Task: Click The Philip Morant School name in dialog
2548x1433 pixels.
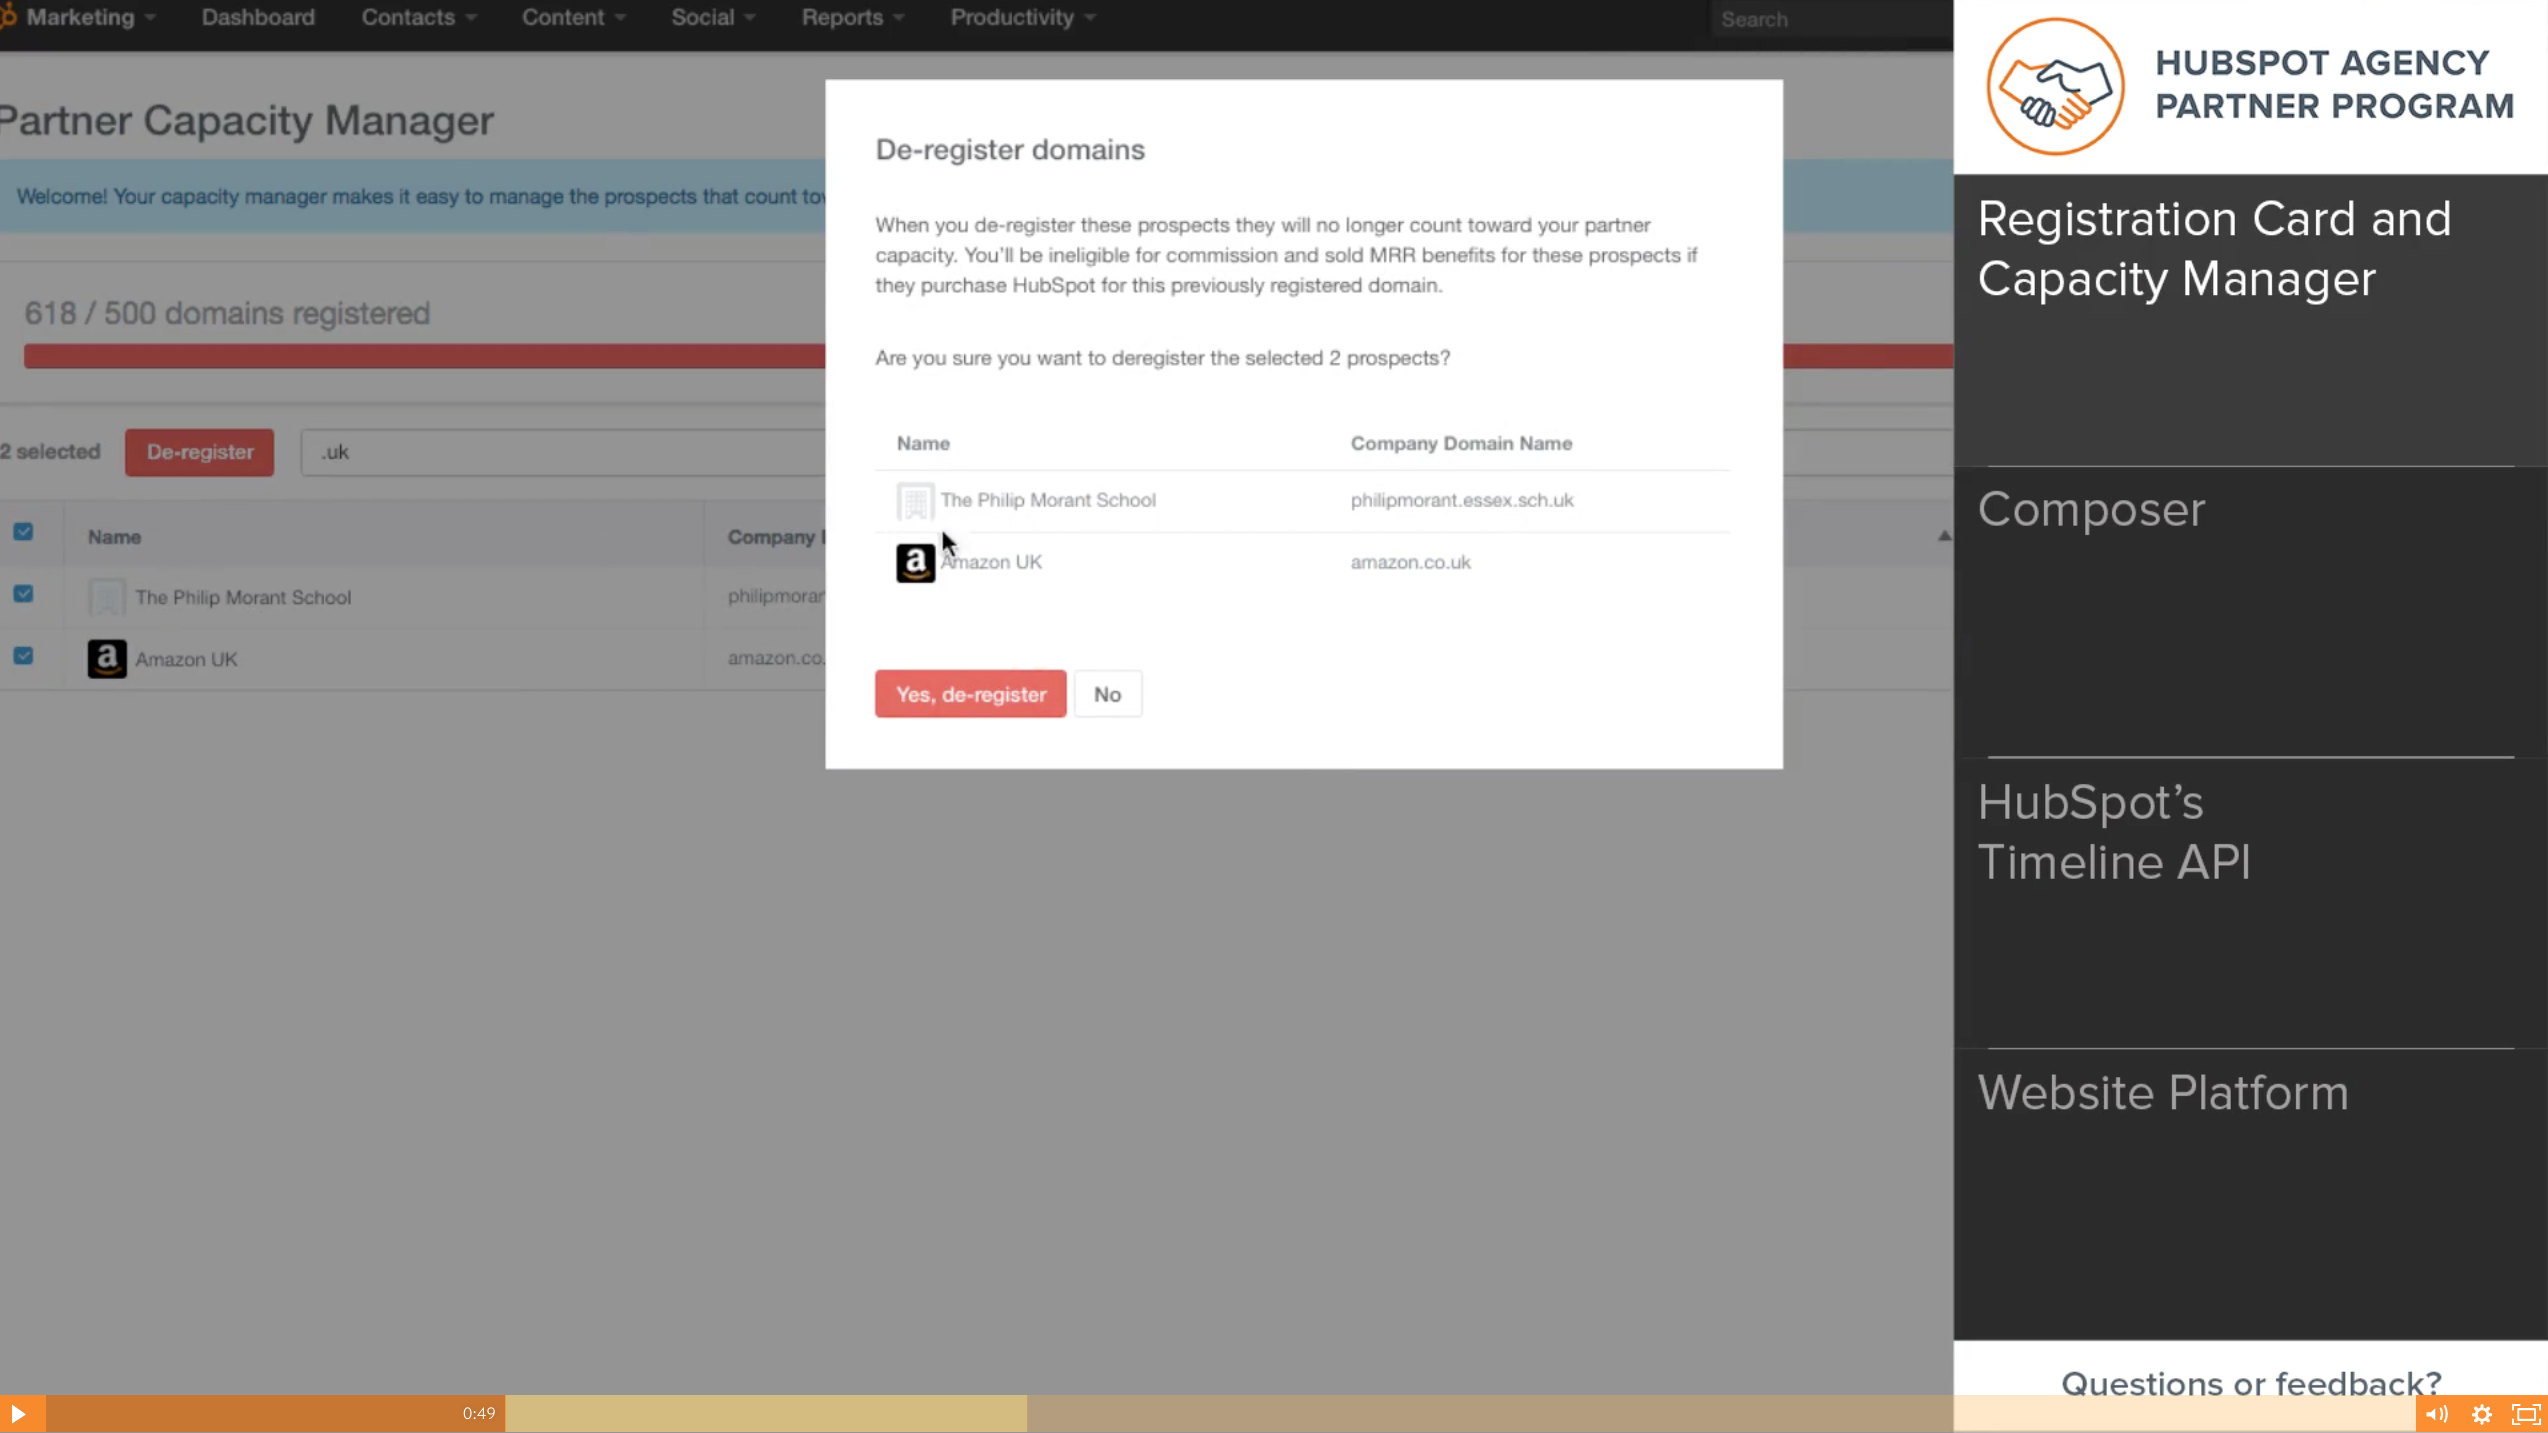Action: [1047, 500]
